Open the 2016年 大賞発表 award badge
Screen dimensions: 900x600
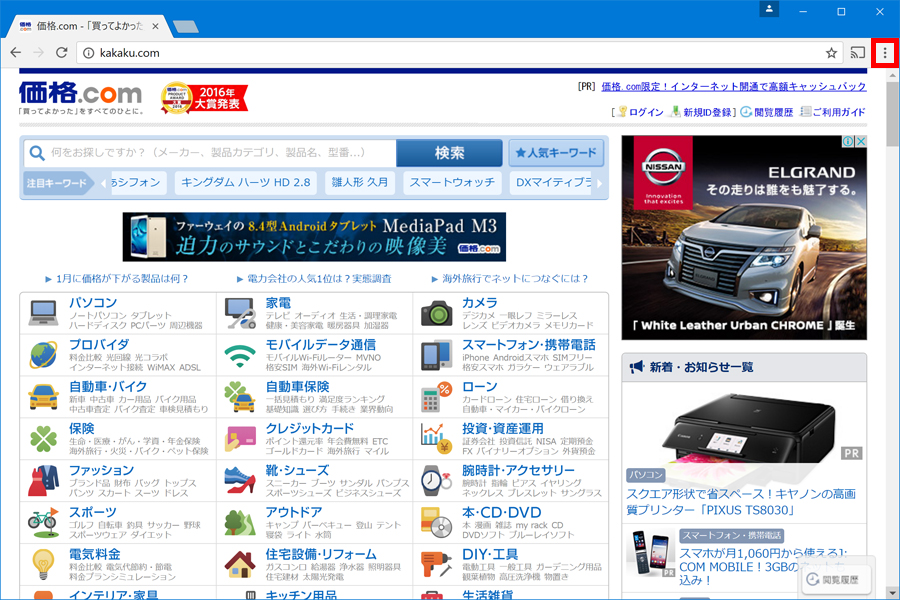pyautogui.click(x=204, y=98)
